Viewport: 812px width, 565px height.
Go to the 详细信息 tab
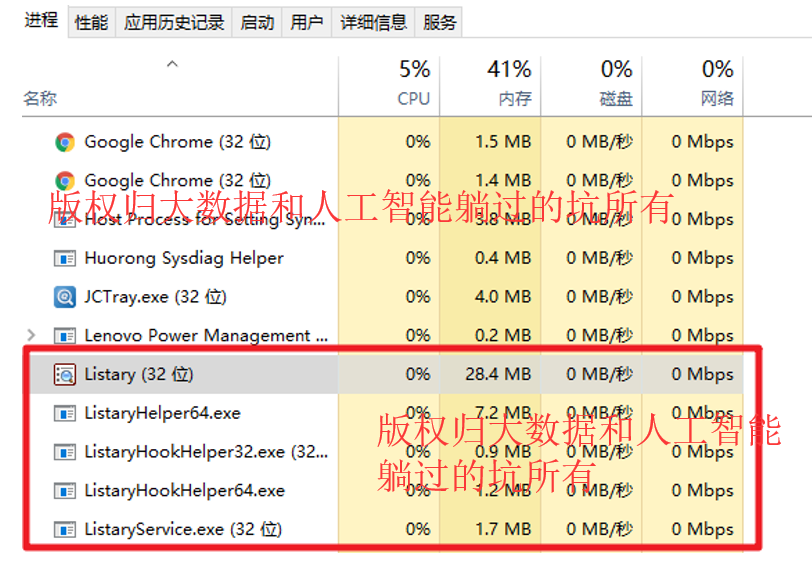373,23
